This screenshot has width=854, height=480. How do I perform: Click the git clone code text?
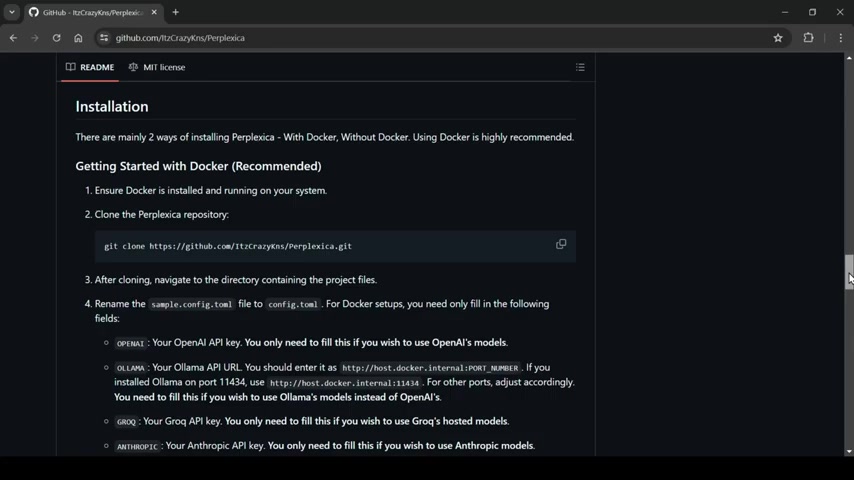(228, 246)
